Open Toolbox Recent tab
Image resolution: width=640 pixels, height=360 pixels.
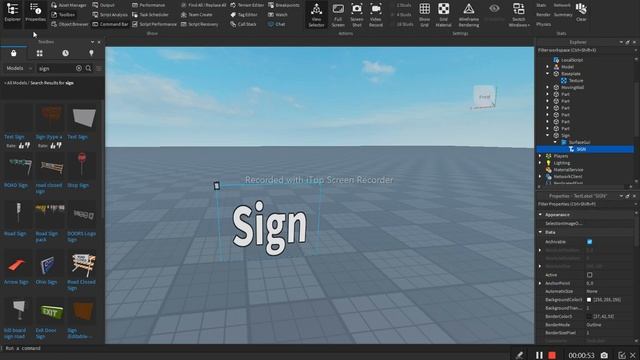click(65, 53)
